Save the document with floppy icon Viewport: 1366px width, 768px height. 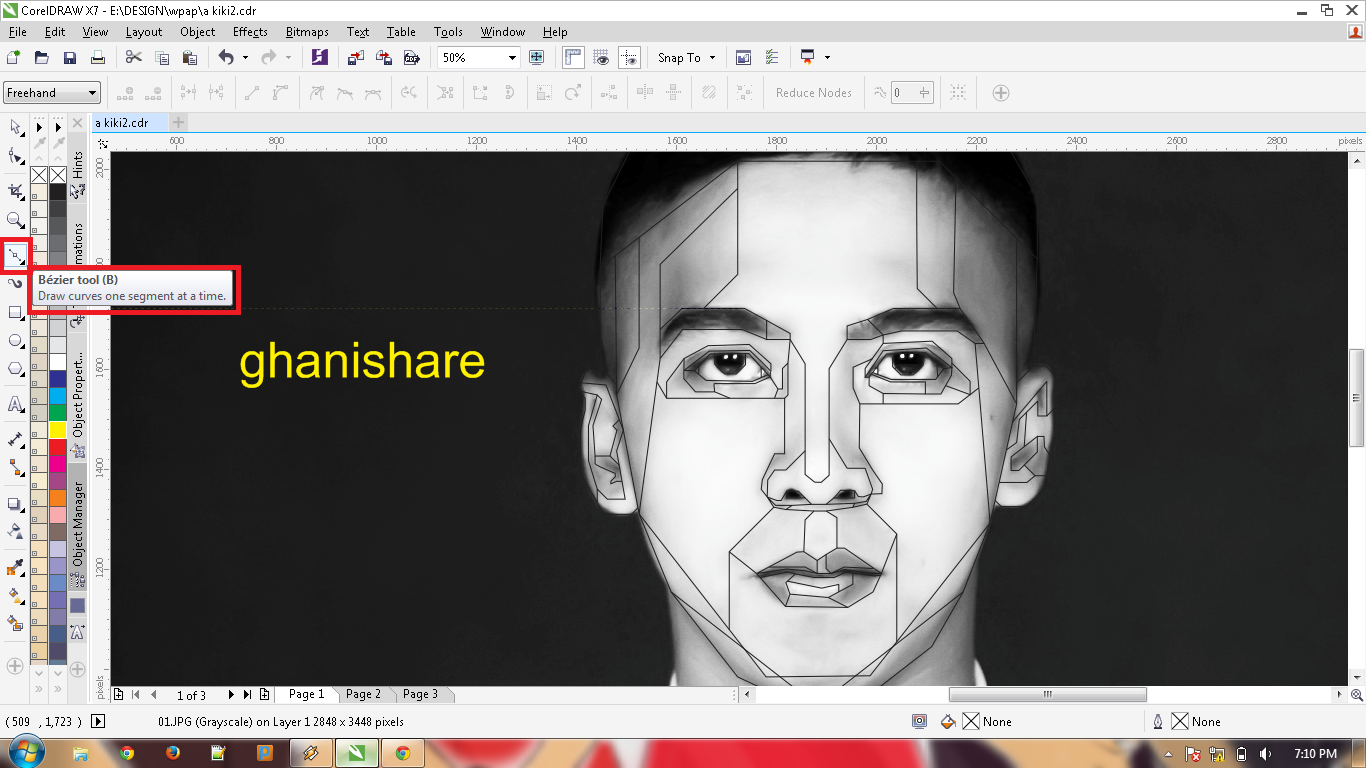tap(70, 58)
